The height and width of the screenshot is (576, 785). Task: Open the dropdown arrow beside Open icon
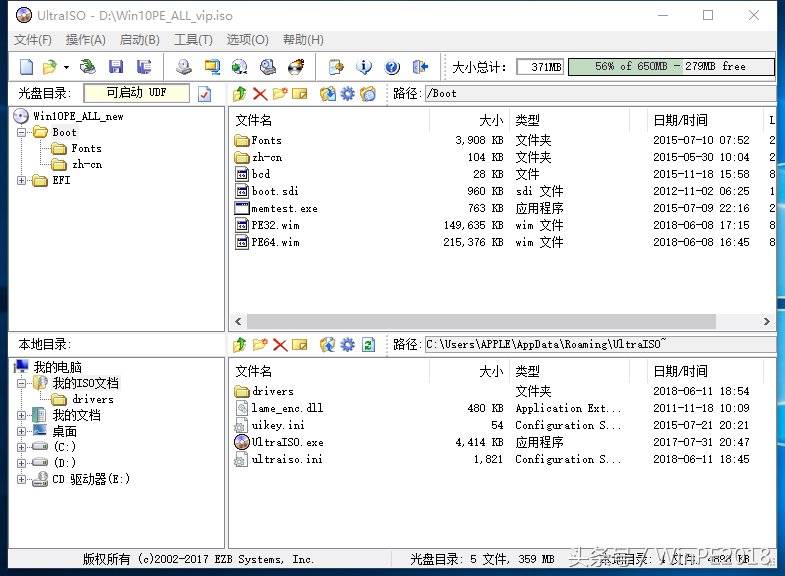(x=66, y=67)
